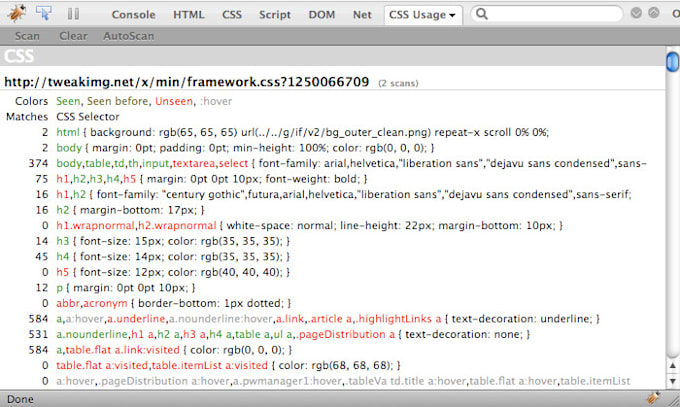Open the Script tab

point(274,15)
